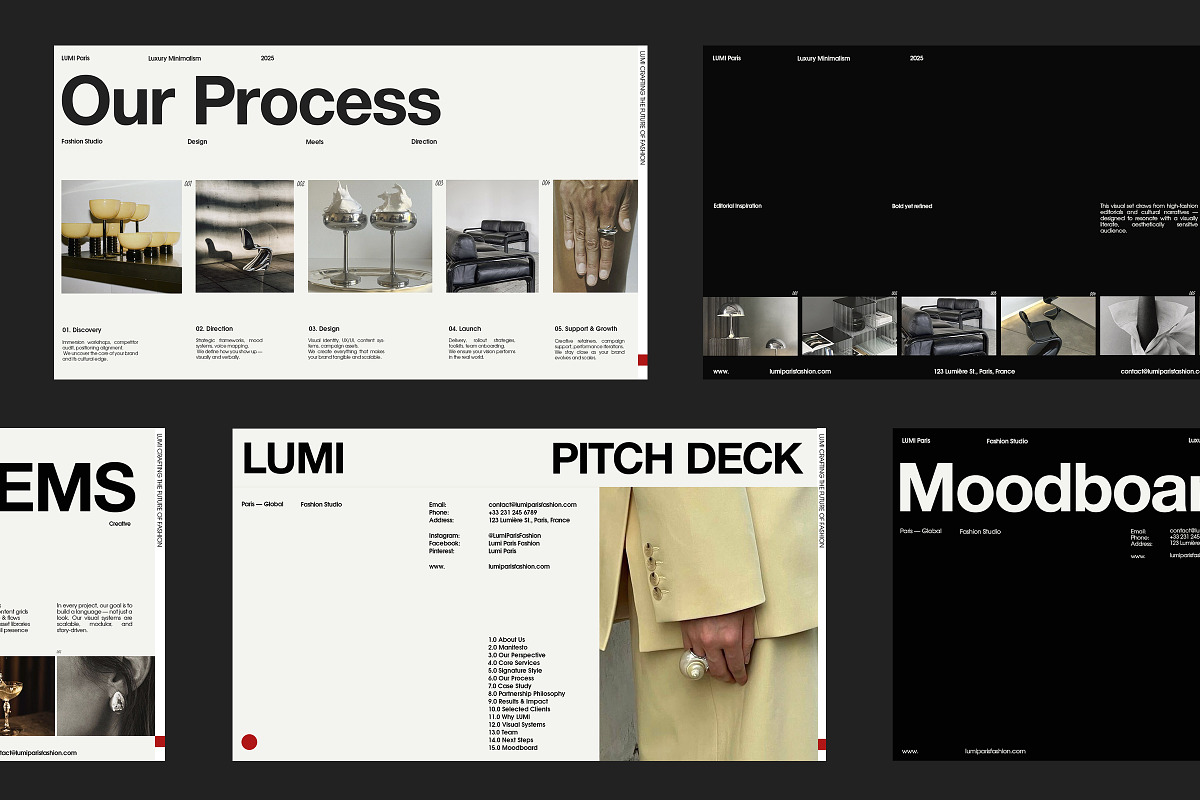Select table lamp photo on black slide

[x=750, y=326]
